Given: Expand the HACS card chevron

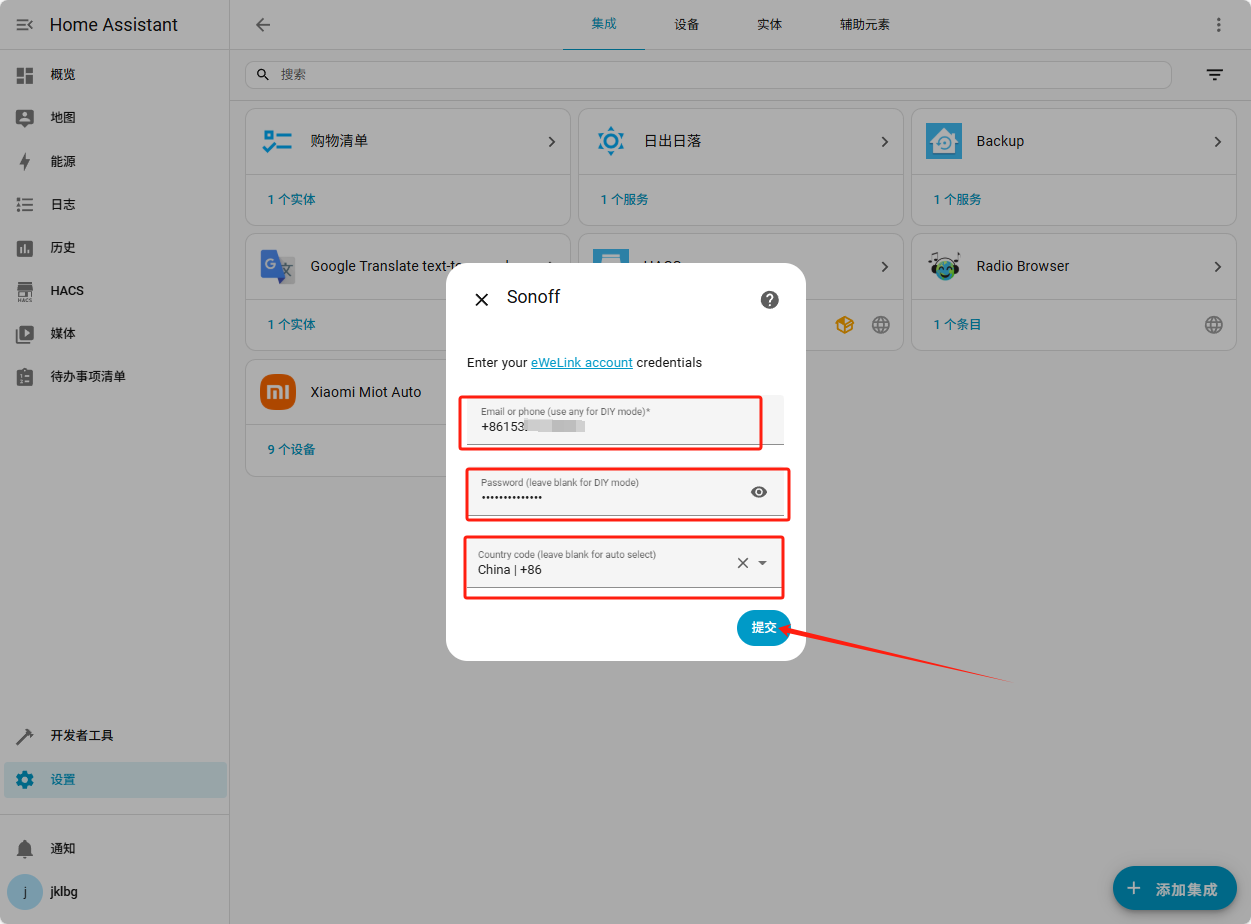Looking at the screenshot, I should (884, 267).
